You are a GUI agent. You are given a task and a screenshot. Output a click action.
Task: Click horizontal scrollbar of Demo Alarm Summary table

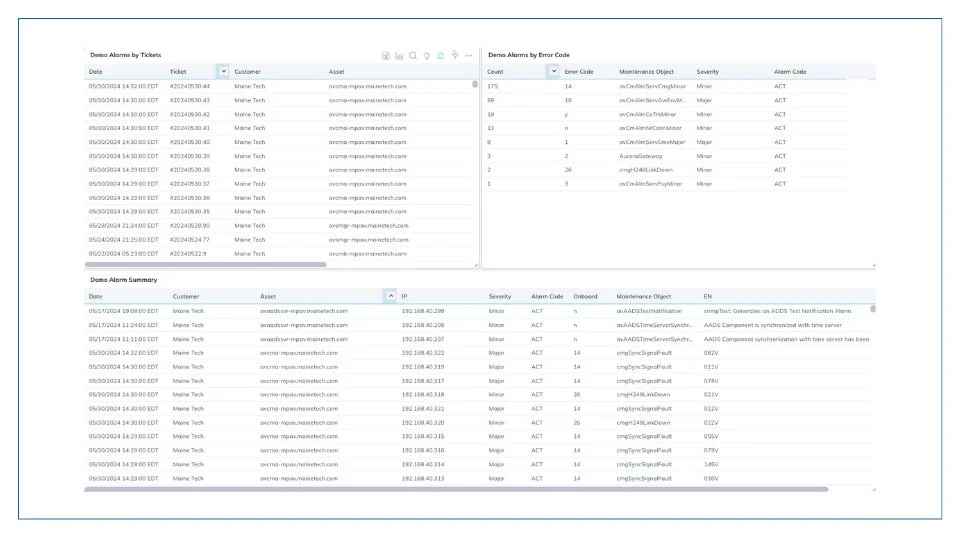(x=456, y=489)
